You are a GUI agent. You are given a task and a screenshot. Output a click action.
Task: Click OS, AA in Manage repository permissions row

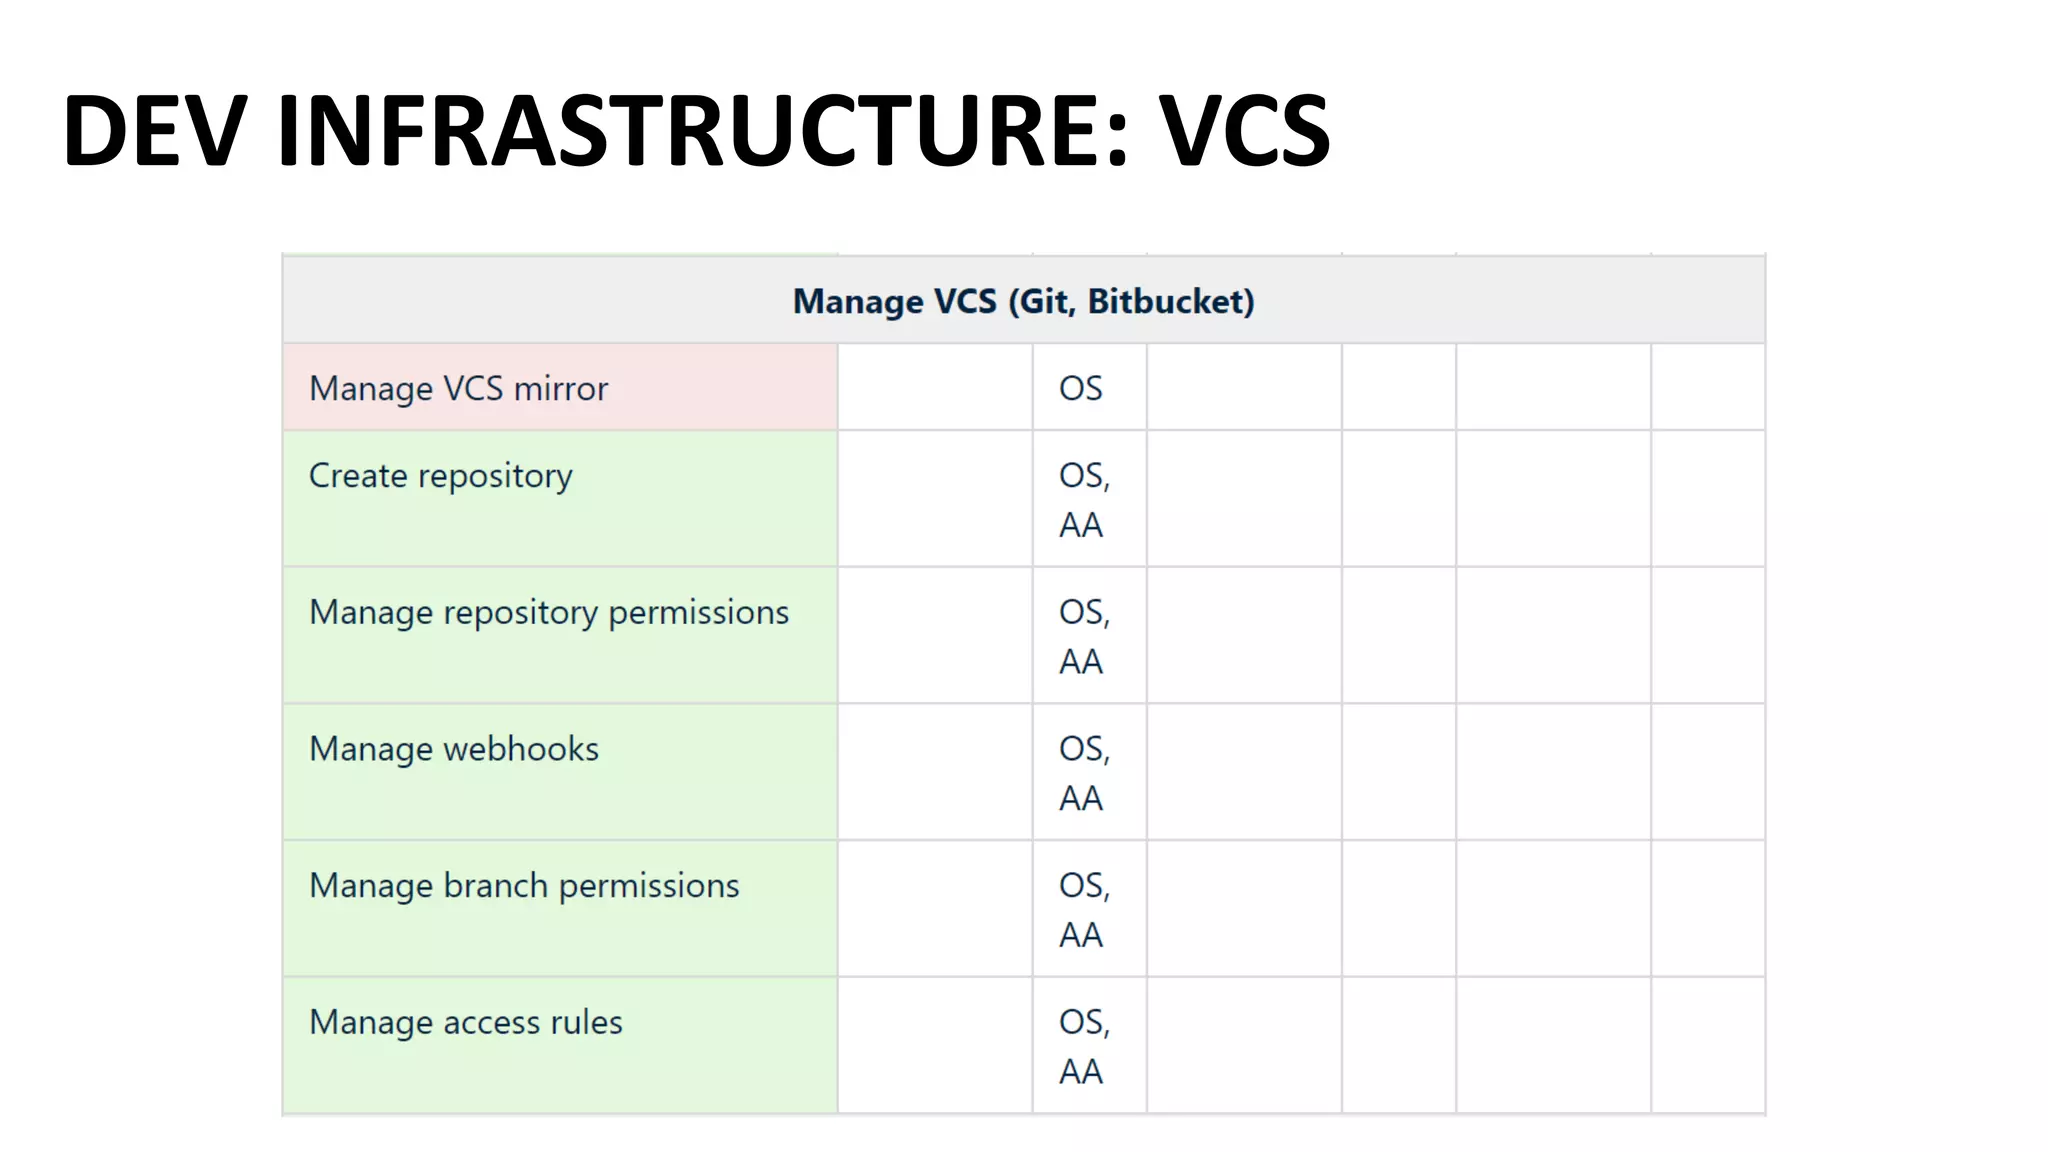click(1084, 636)
